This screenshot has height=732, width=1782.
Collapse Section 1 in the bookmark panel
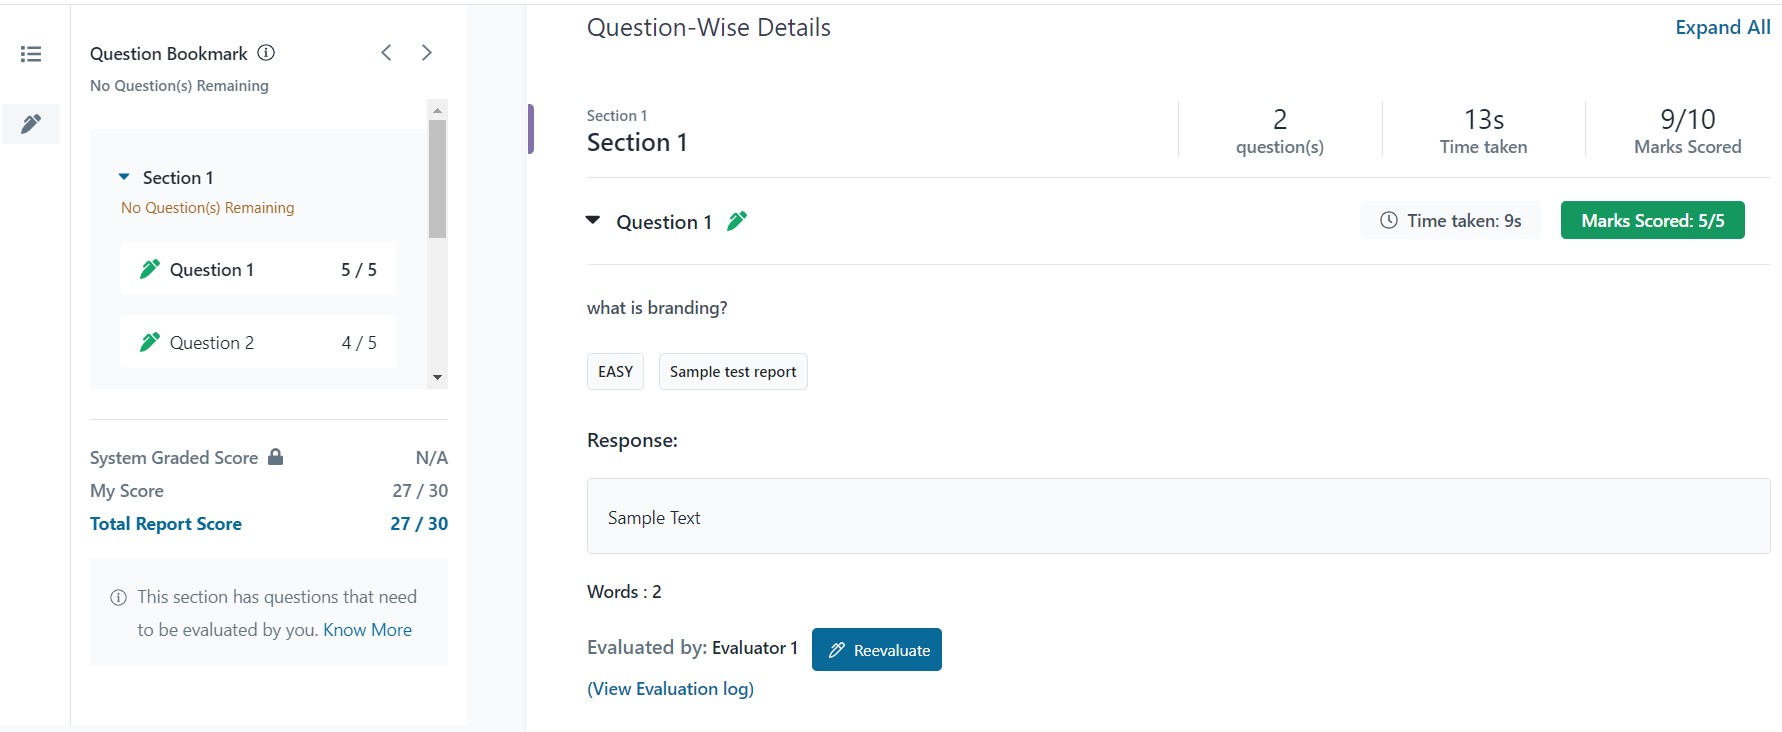pos(124,177)
